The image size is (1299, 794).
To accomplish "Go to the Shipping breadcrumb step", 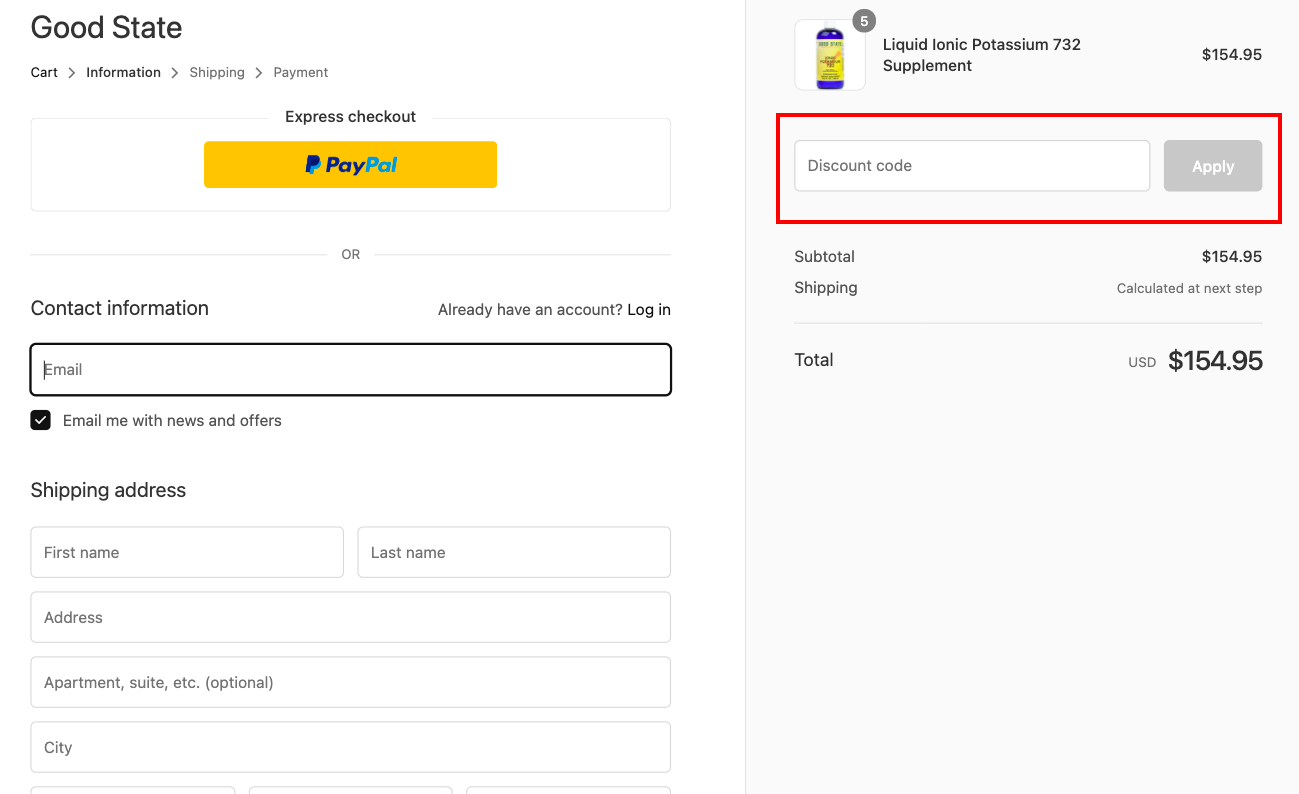I will pyautogui.click(x=217, y=72).
